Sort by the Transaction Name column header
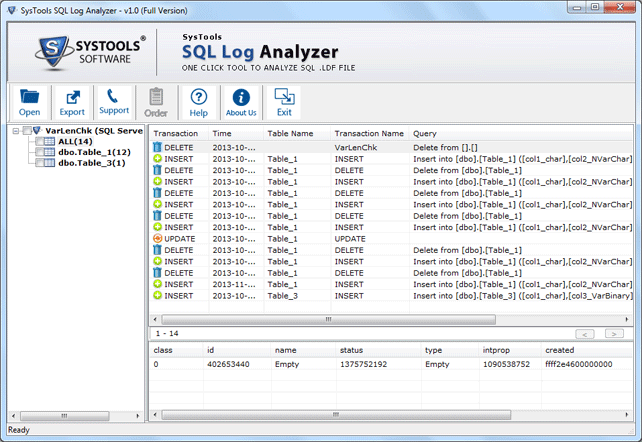Image resolution: width=642 pixels, height=442 pixels. (x=370, y=133)
